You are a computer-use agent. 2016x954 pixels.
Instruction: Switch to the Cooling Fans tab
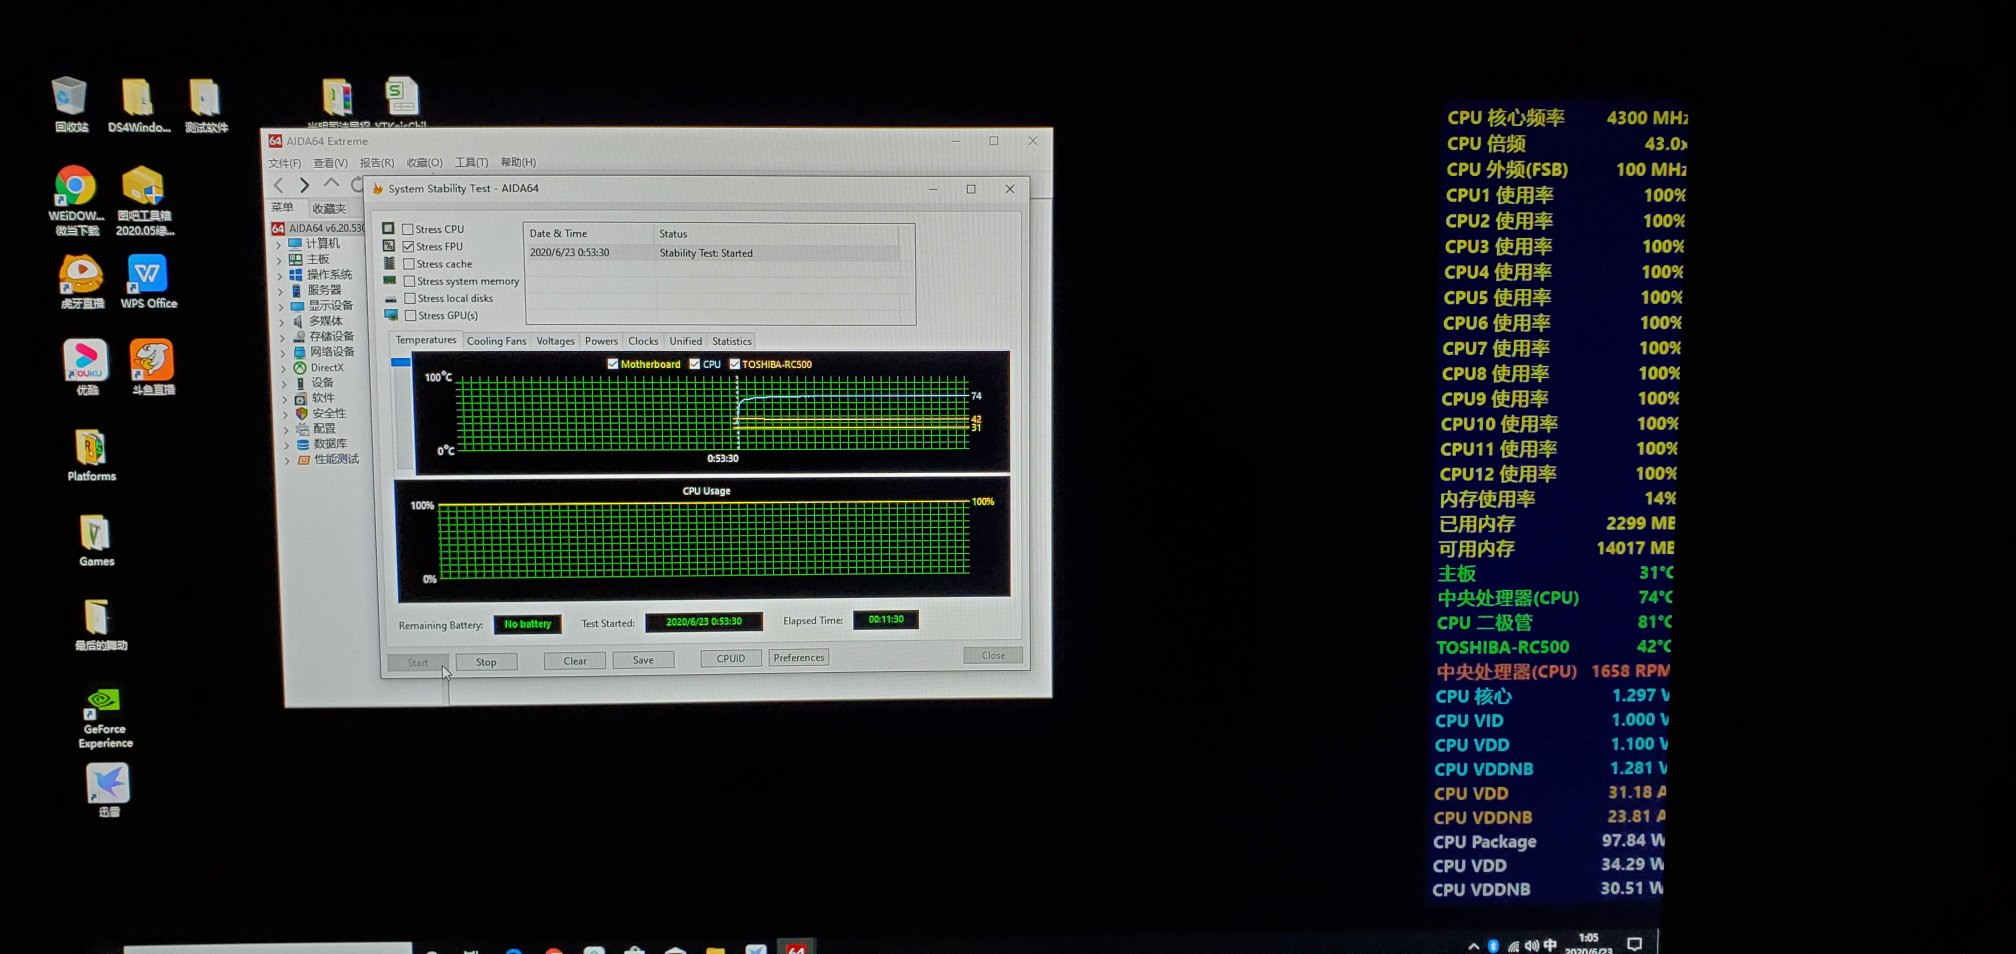496,341
